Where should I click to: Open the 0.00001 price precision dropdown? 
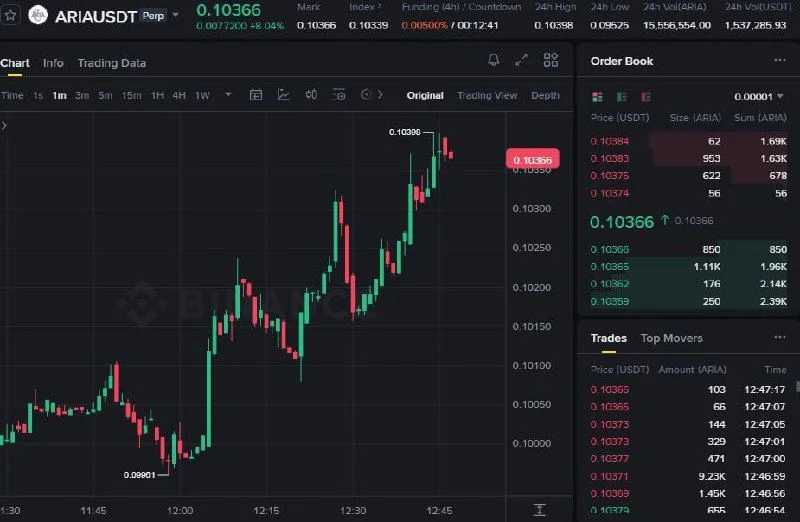coord(758,96)
